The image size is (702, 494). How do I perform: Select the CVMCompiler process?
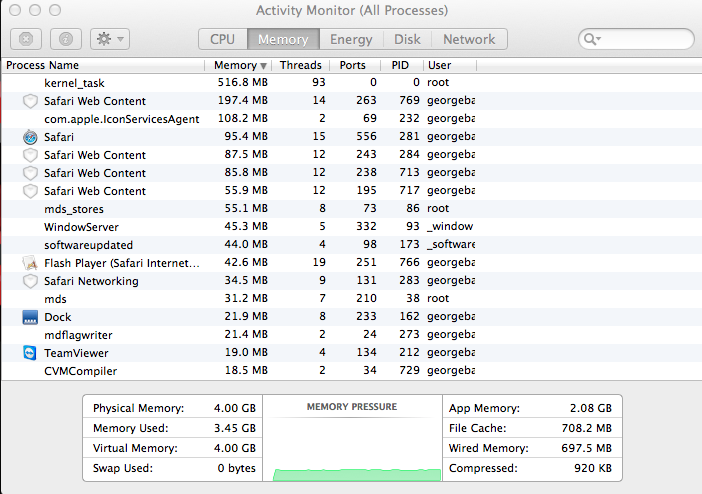(81, 371)
